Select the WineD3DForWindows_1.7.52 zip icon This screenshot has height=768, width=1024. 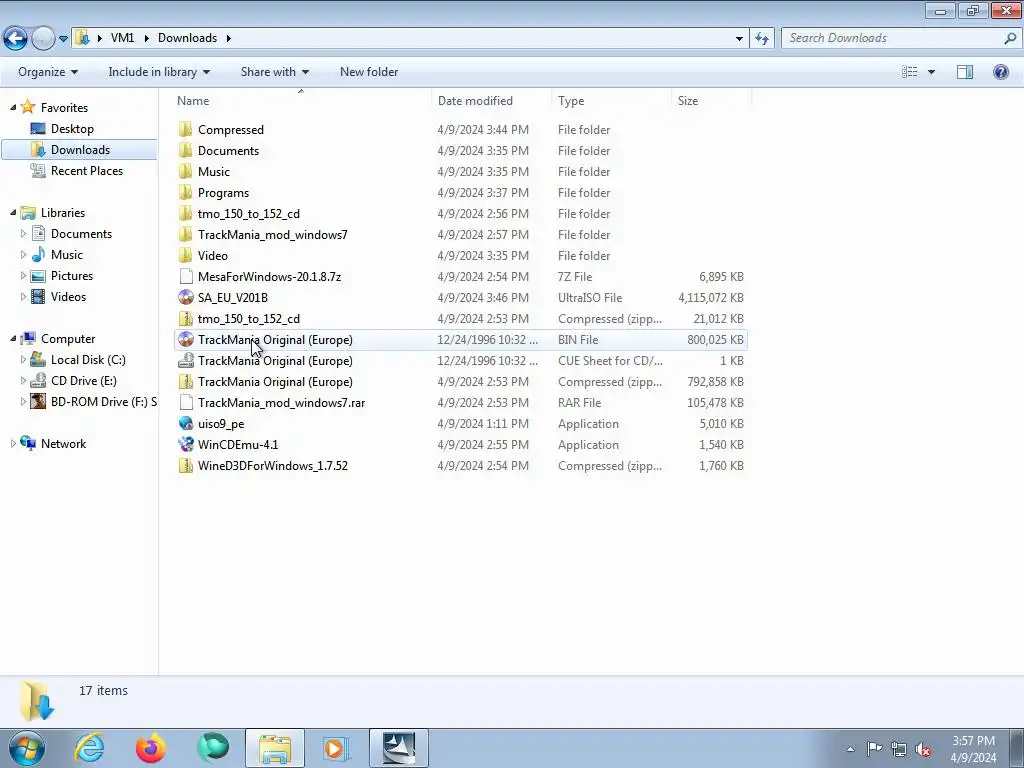185,465
